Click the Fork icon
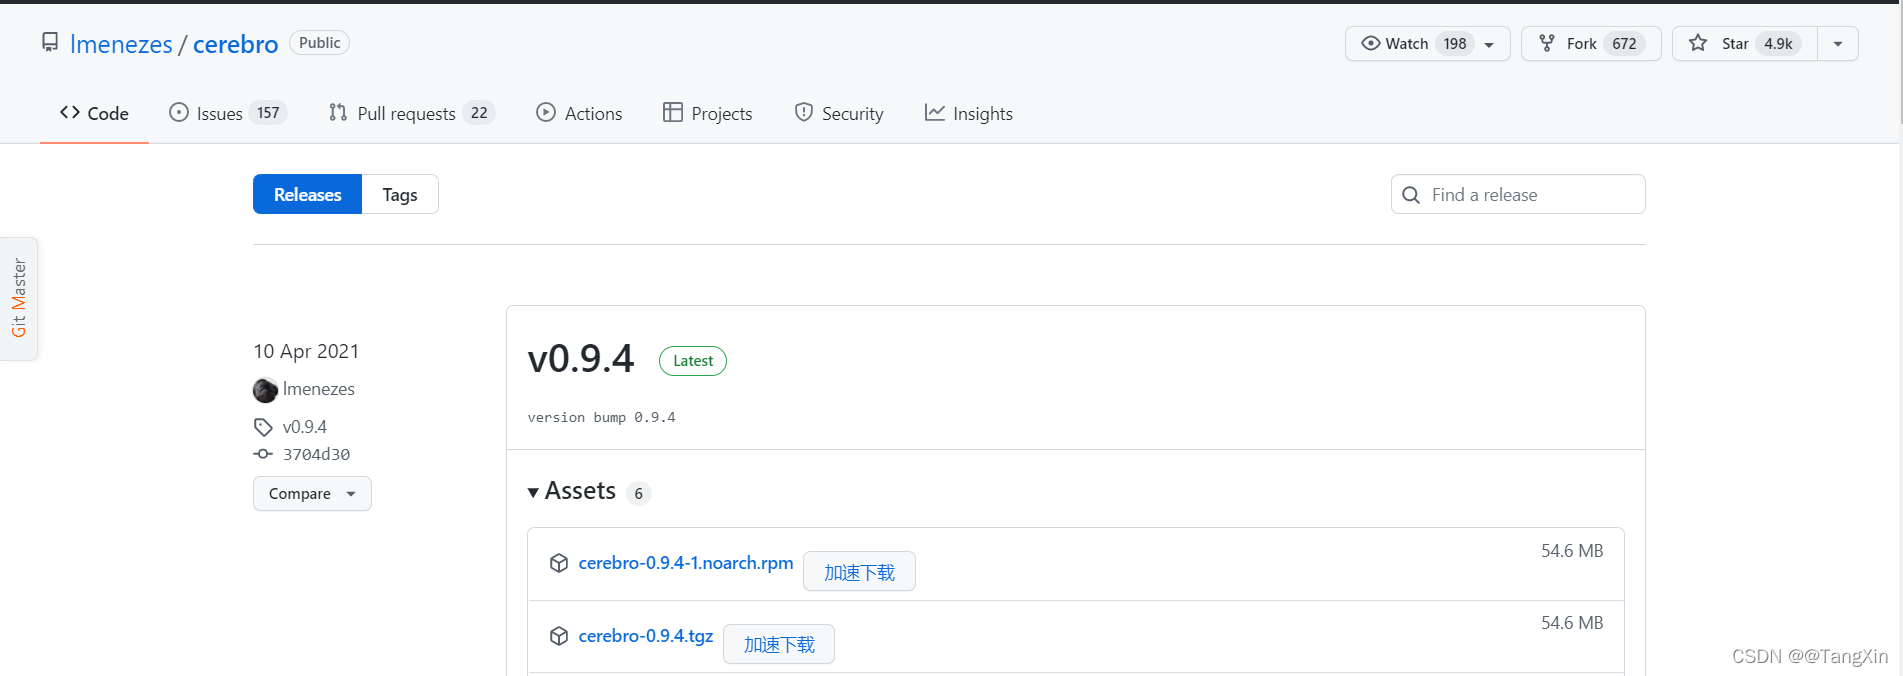 pos(1547,43)
